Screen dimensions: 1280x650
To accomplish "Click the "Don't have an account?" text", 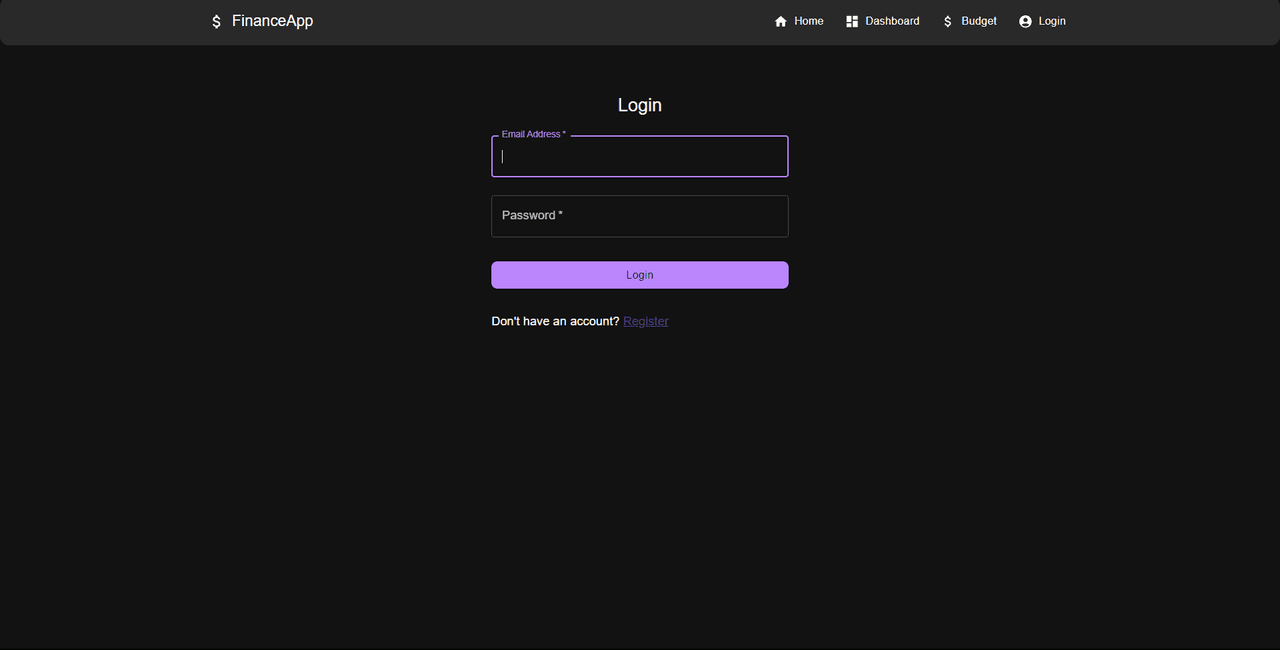I will tap(555, 321).
